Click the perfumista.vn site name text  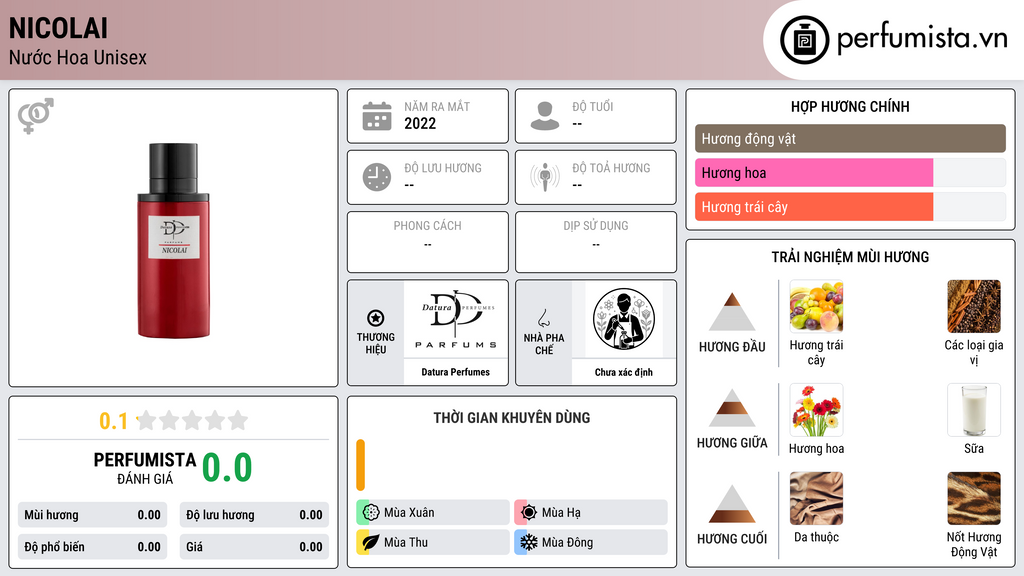coord(922,38)
